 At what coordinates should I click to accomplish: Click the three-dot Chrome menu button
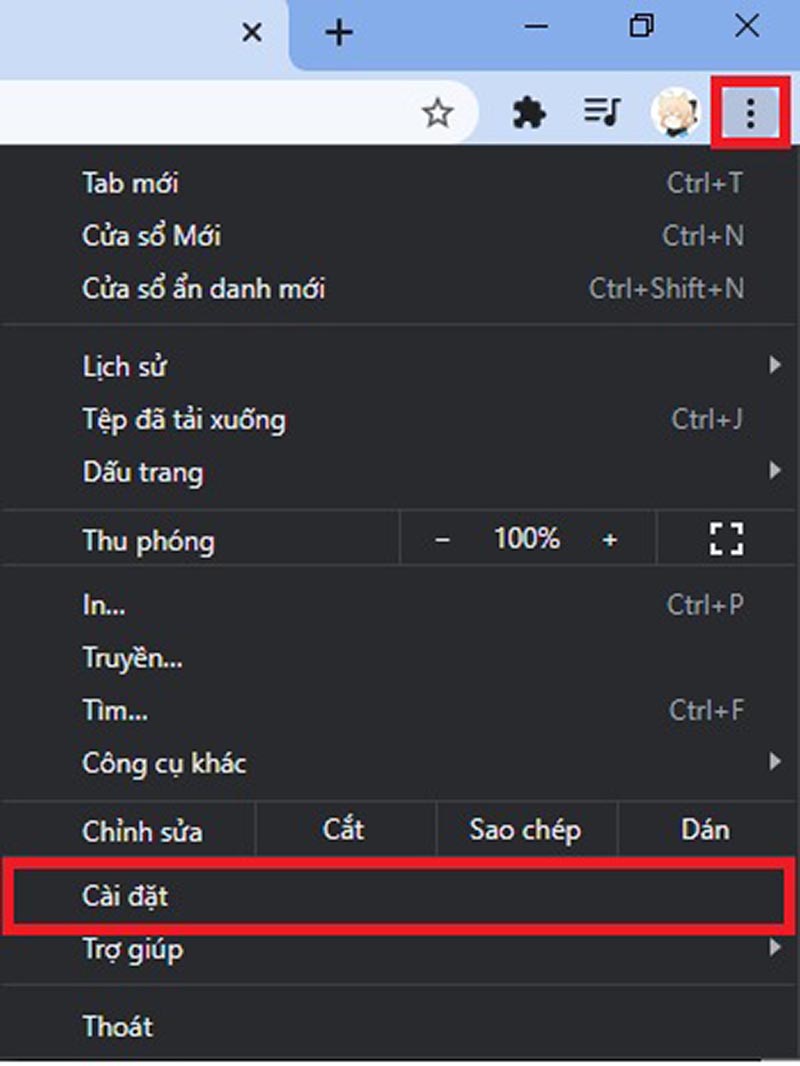click(750, 112)
